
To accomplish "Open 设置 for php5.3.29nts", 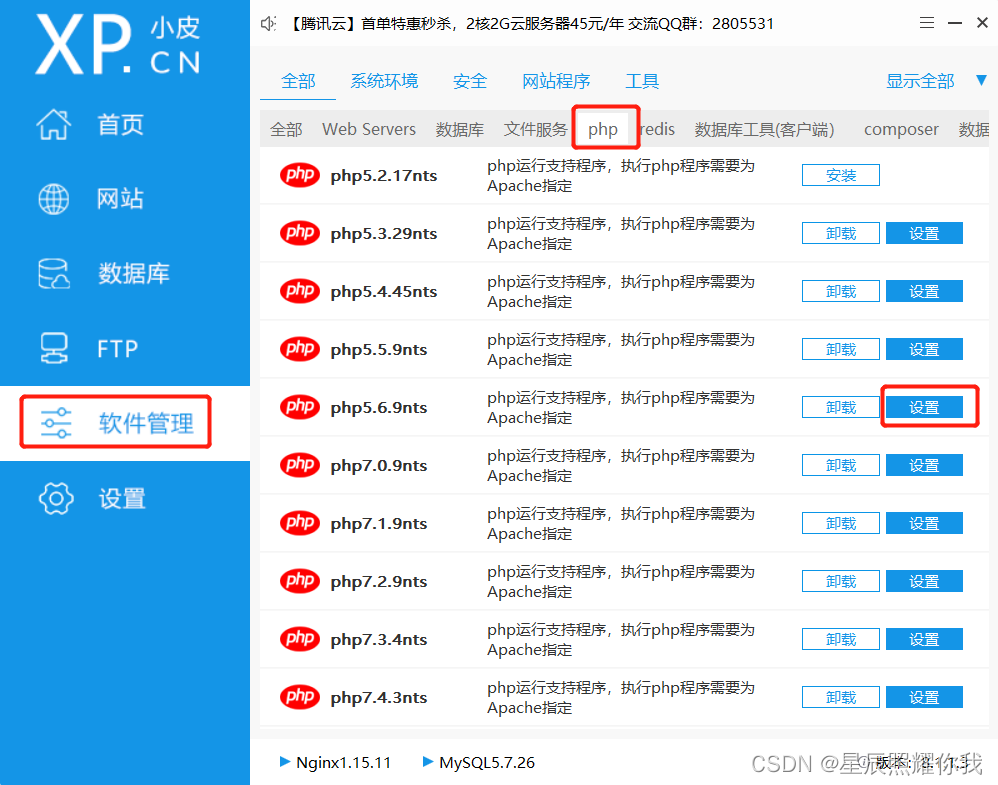I will (924, 233).
